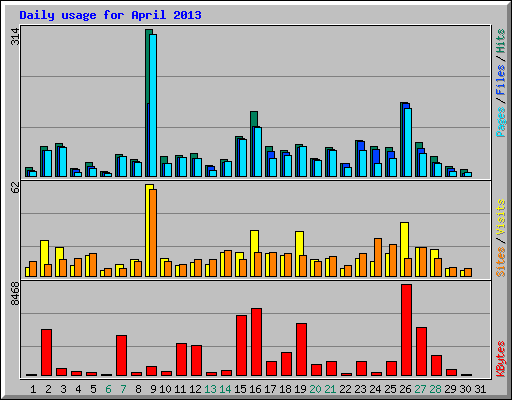Select green weekend day label 13
The width and height of the screenshot is (512, 400).
point(210,389)
